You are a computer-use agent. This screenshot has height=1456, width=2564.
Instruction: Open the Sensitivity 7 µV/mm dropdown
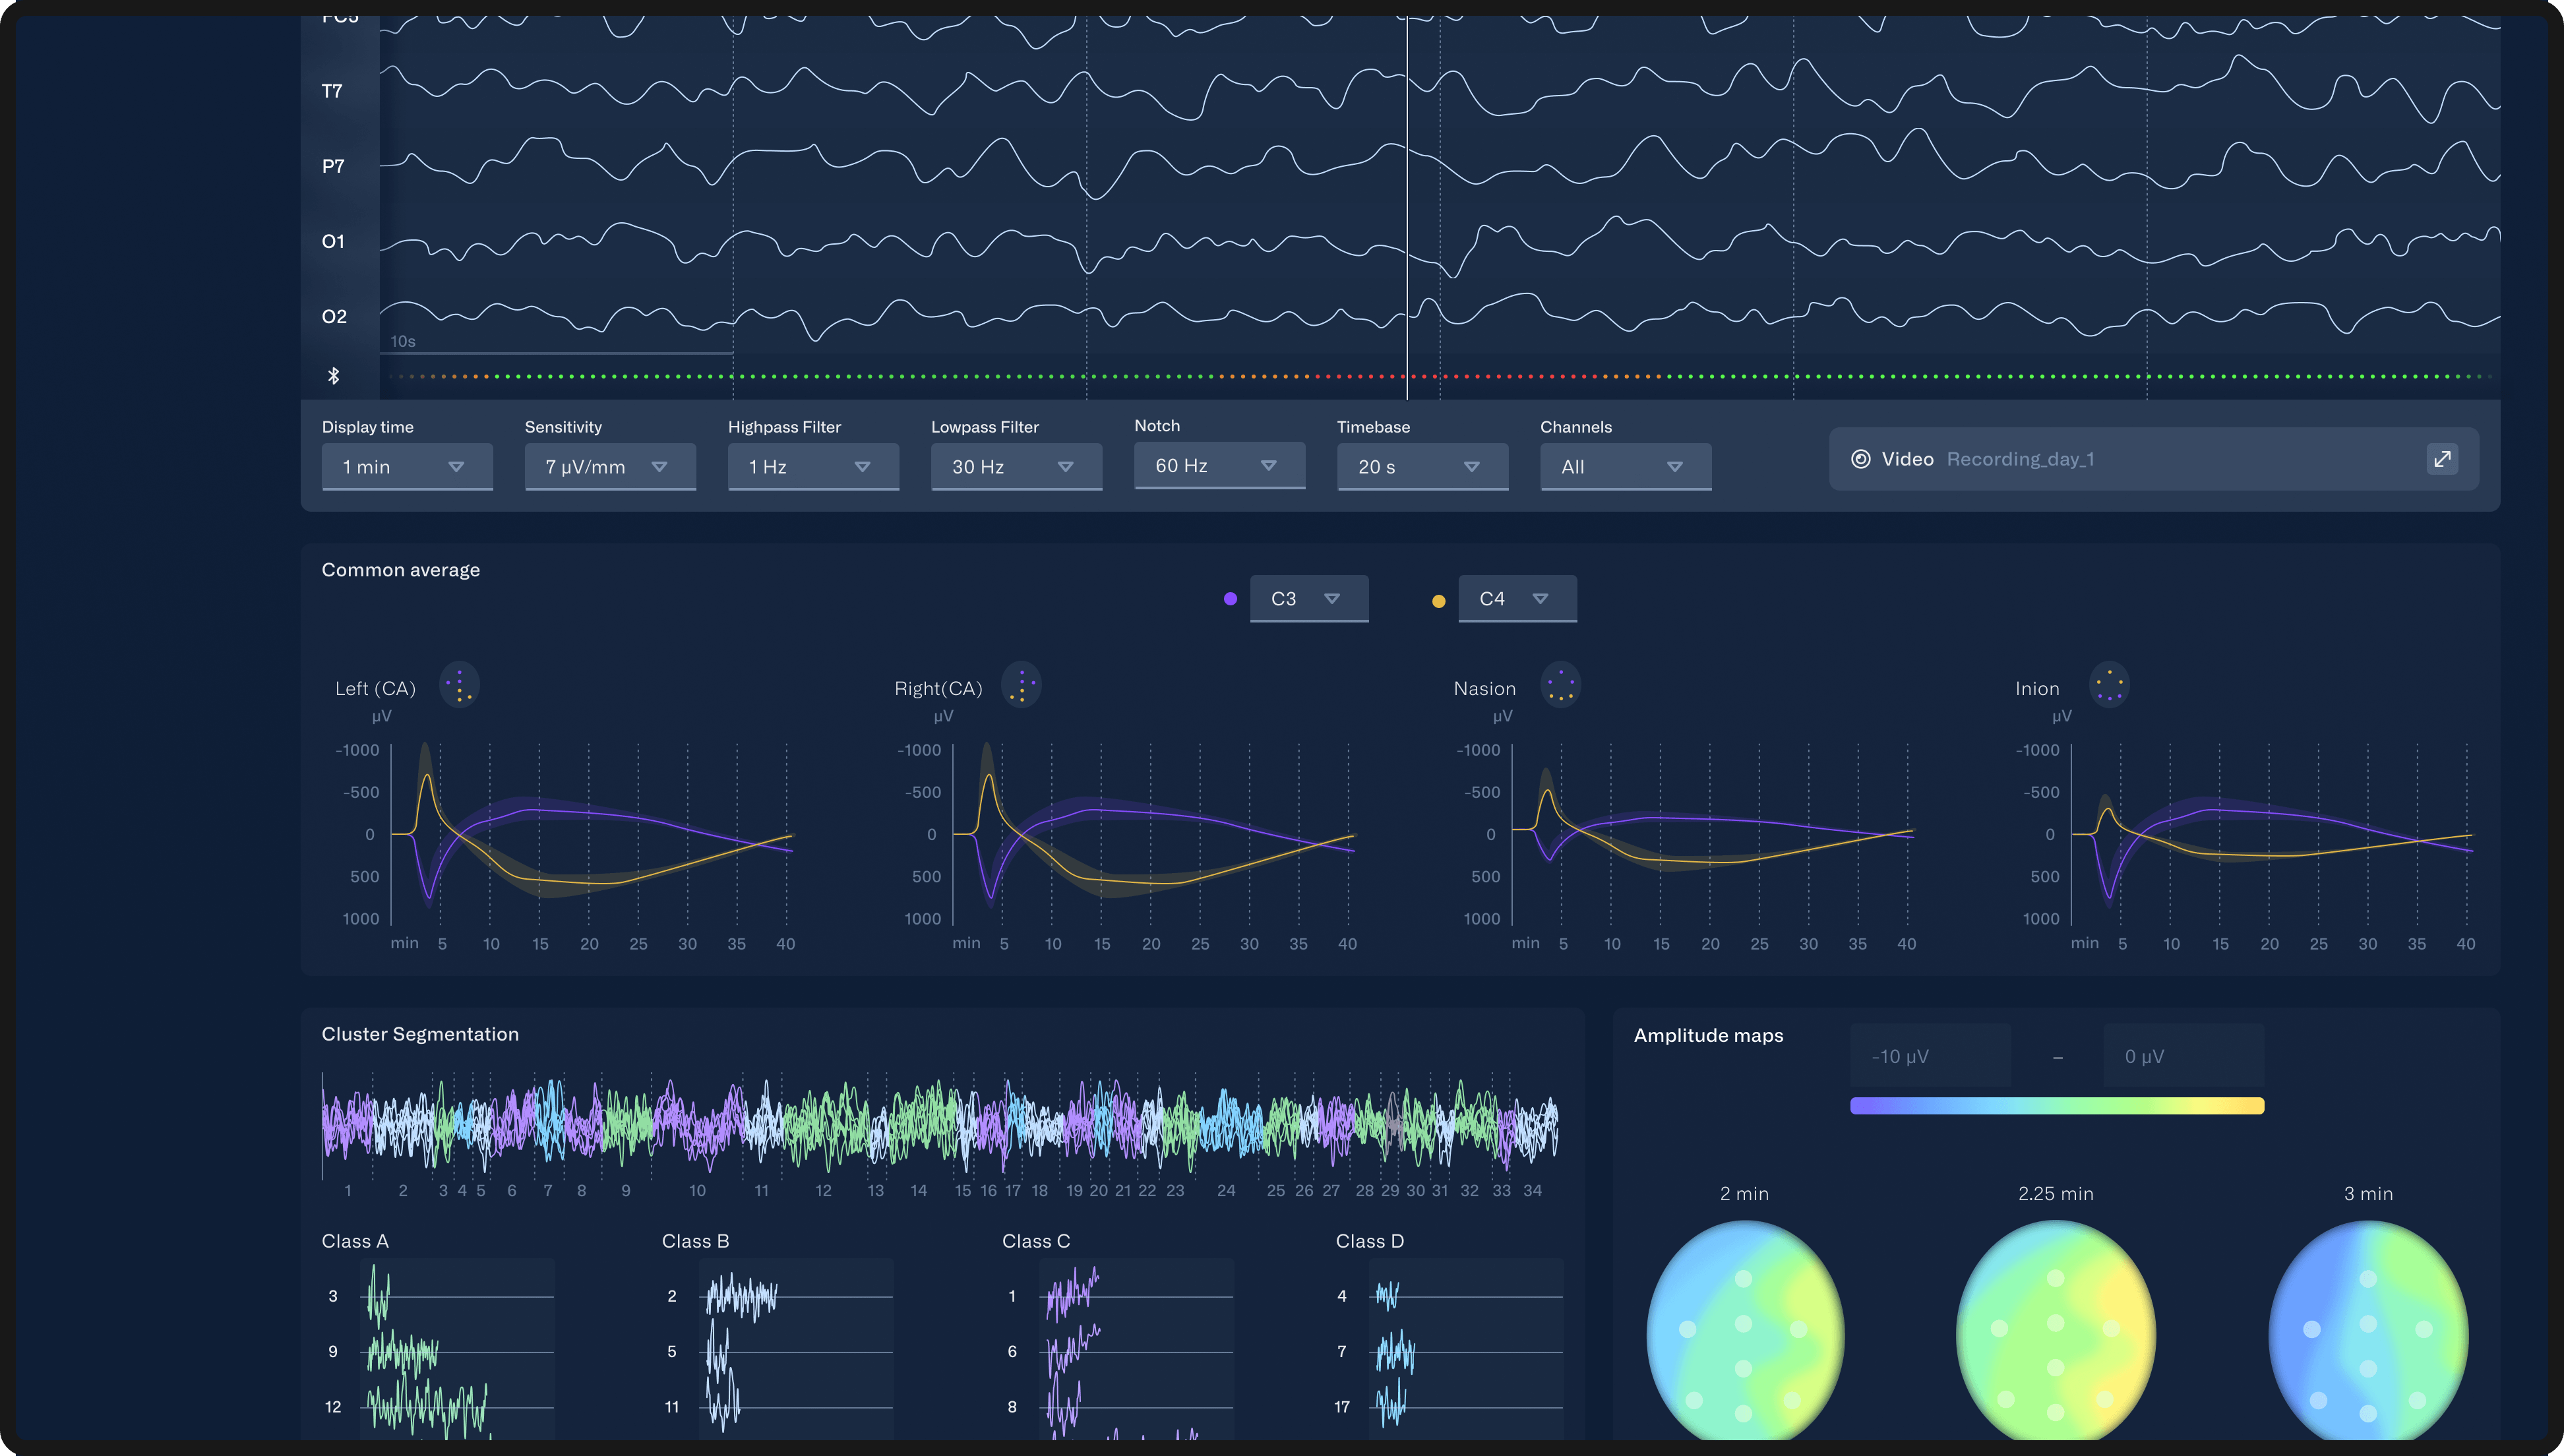coord(610,467)
